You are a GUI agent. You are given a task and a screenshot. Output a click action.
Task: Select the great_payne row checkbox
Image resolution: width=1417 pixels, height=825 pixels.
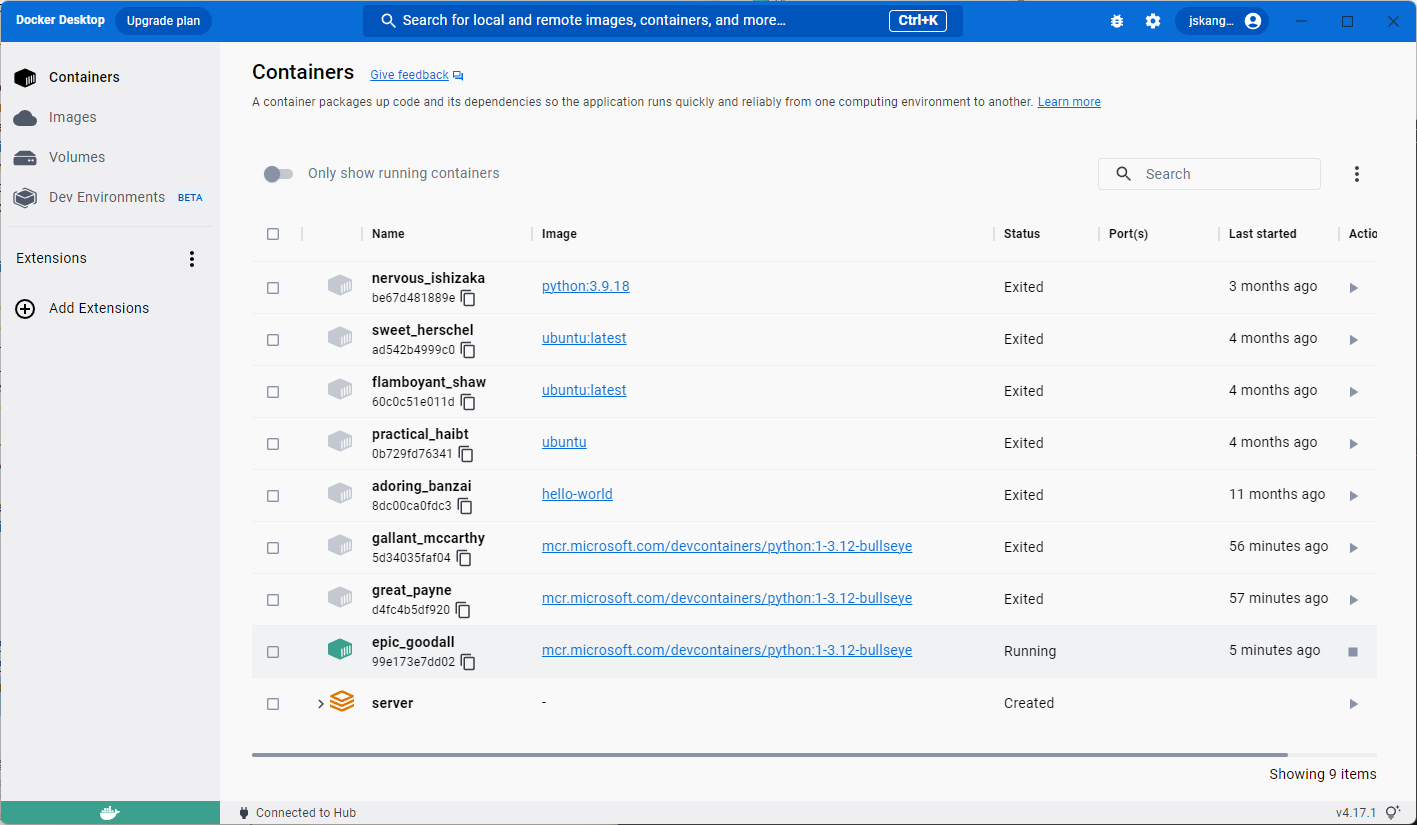click(x=273, y=600)
